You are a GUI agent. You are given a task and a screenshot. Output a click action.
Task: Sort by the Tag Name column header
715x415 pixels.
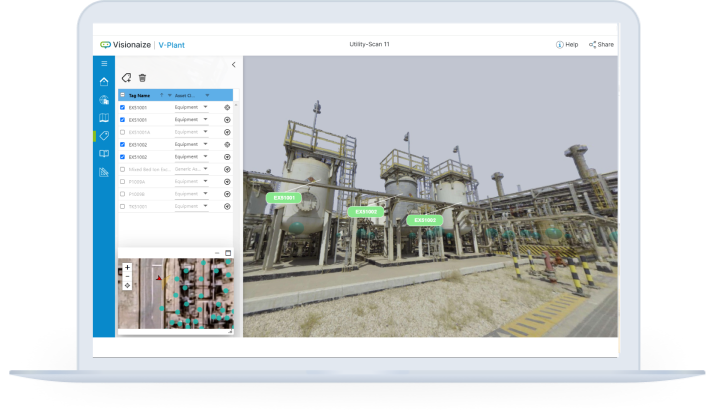(139, 95)
